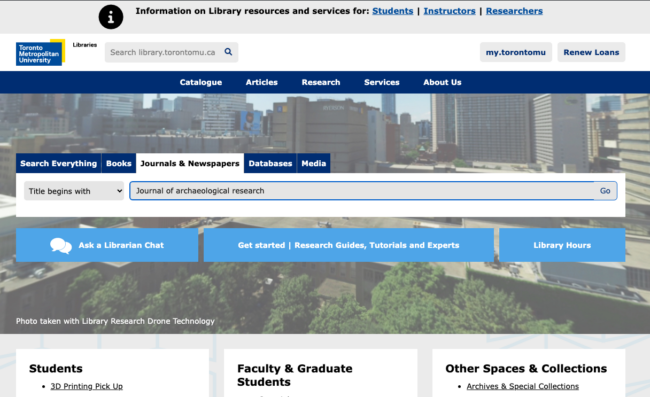Click the Toronto Metropolitan University logo
This screenshot has width=650, height=397.
40,53
